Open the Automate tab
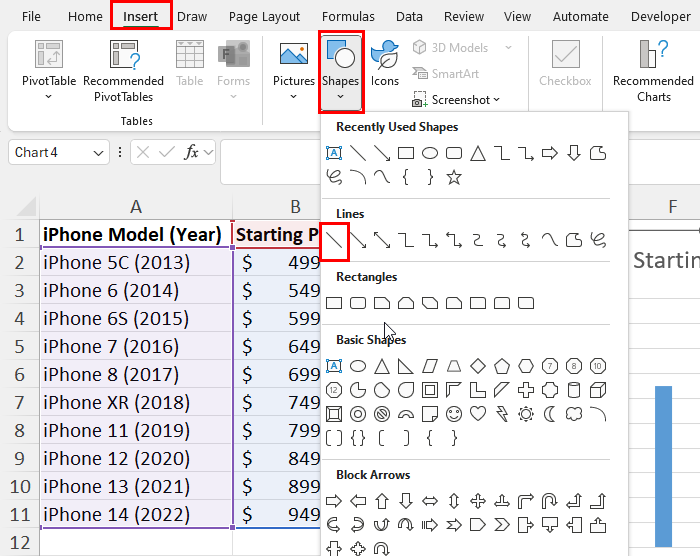 tap(580, 17)
